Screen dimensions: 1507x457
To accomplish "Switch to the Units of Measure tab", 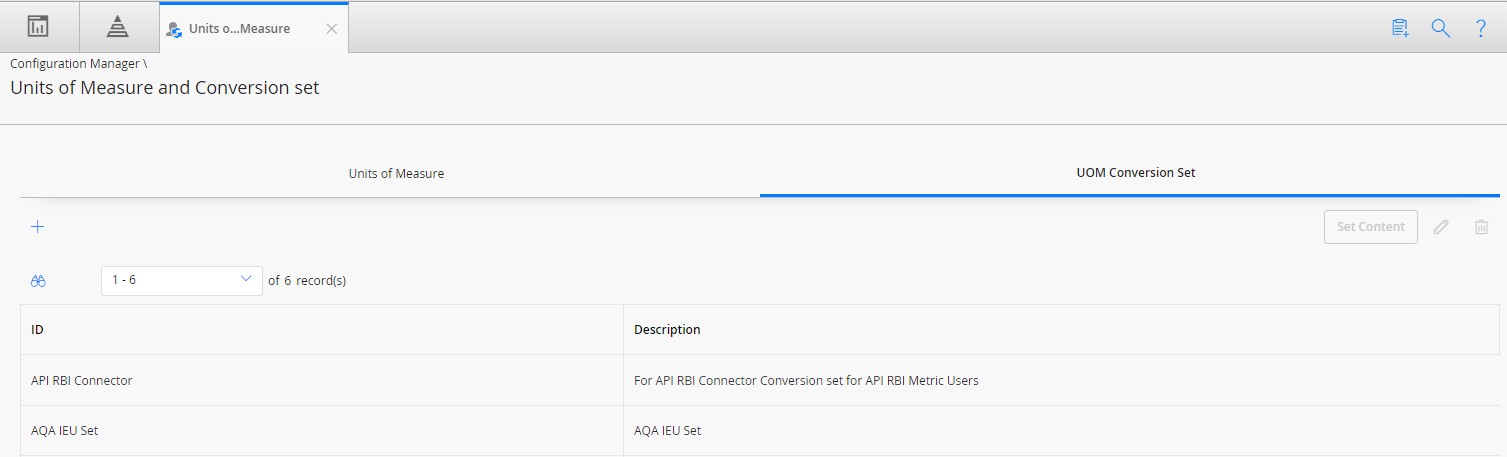I will pyautogui.click(x=396, y=173).
